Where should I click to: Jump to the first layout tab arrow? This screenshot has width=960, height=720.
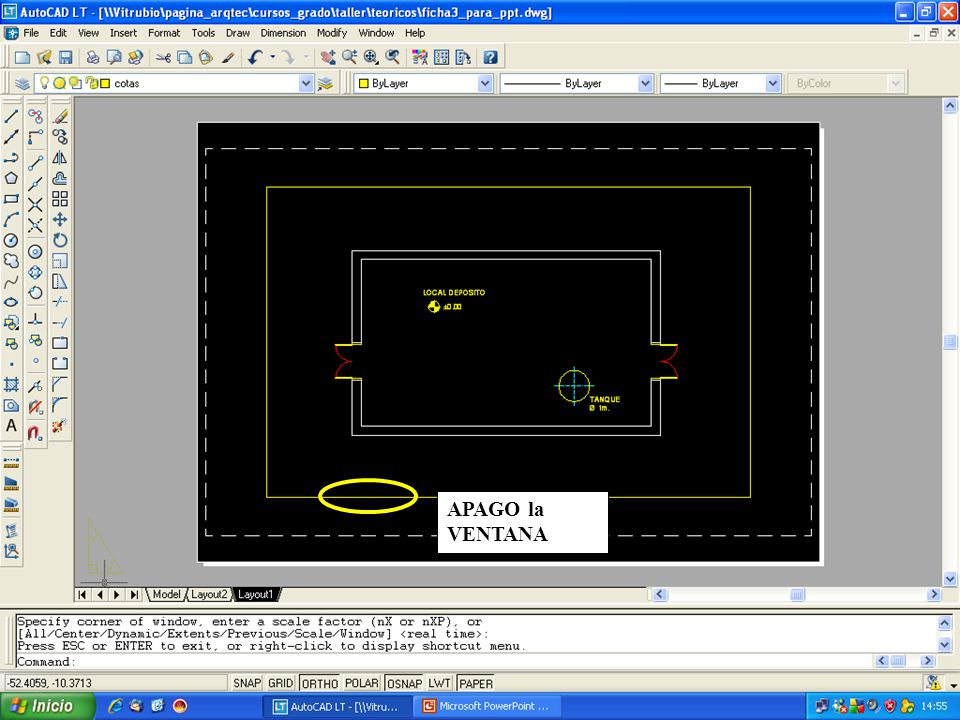[x=82, y=594]
